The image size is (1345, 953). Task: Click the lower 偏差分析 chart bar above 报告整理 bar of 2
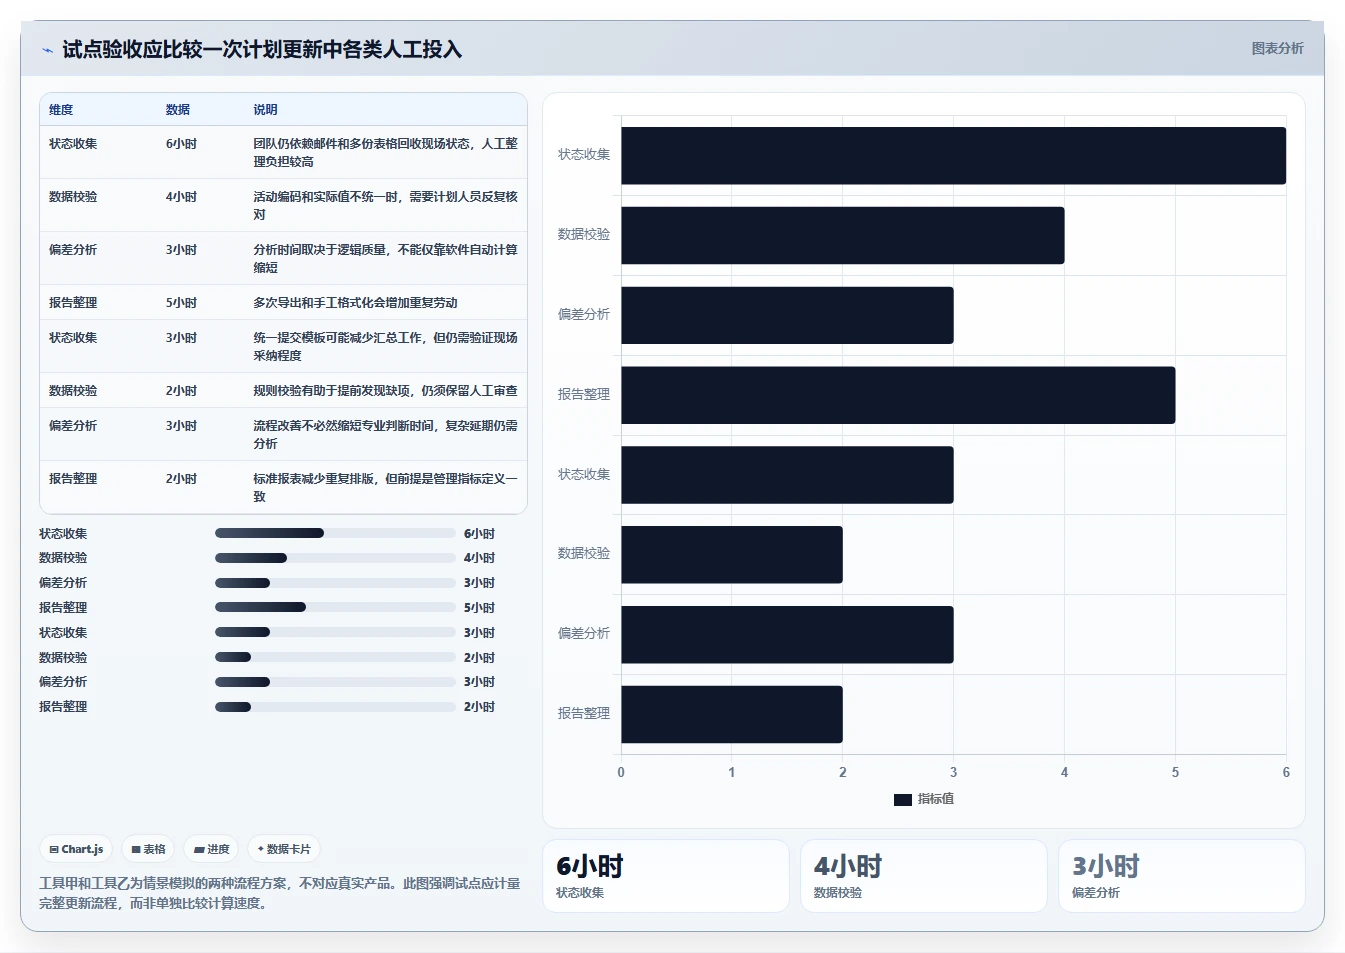tap(787, 634)
